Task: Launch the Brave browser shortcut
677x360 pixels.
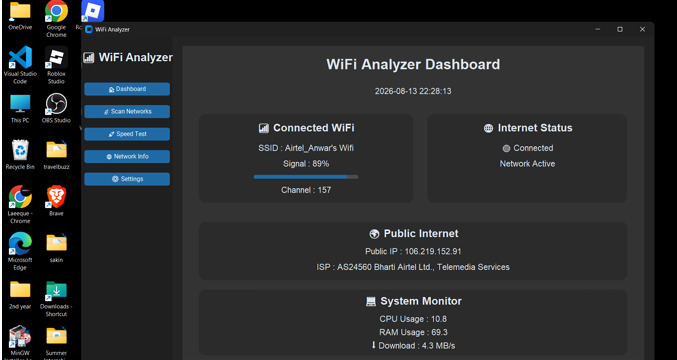Action: click(56, 197)
